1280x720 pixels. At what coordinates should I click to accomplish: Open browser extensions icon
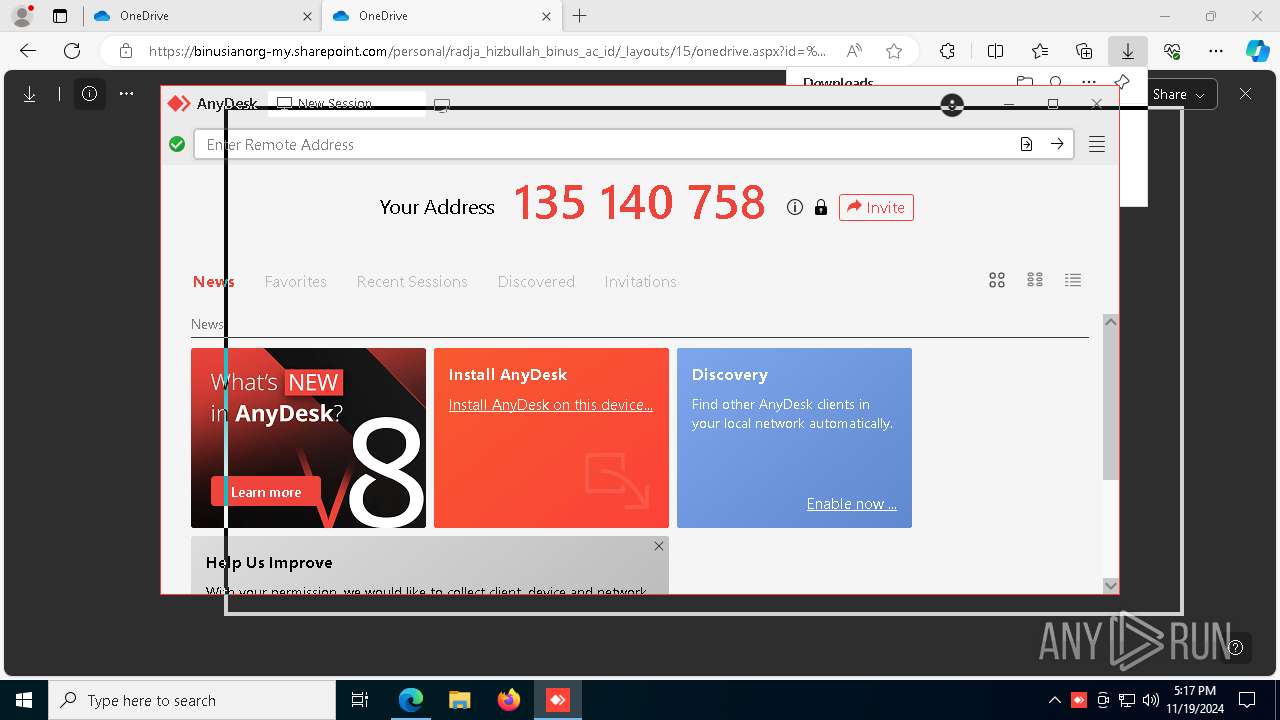947,51
